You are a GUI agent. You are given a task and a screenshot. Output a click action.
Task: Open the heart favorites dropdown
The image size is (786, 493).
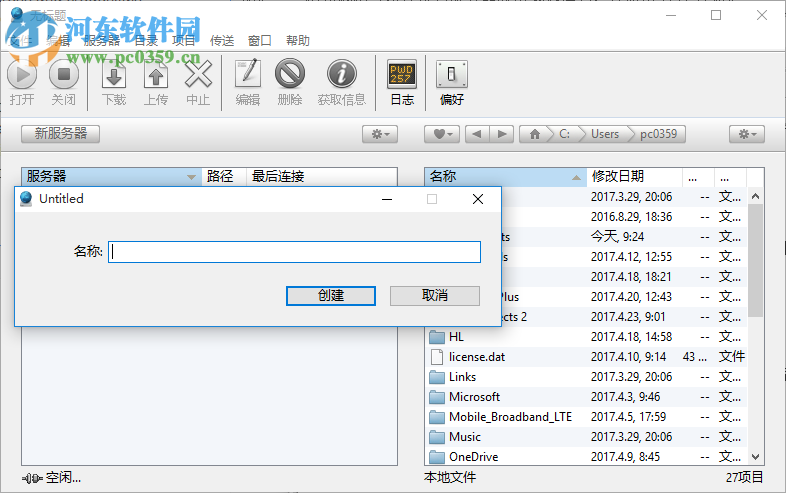tap(442, 134)
